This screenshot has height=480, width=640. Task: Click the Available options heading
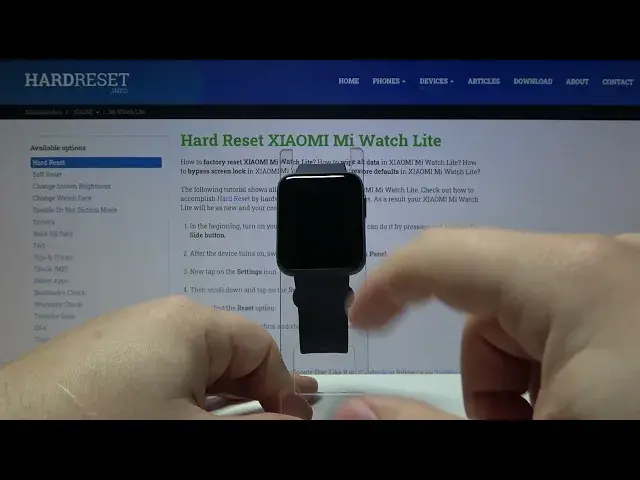(x=58, y=148)
